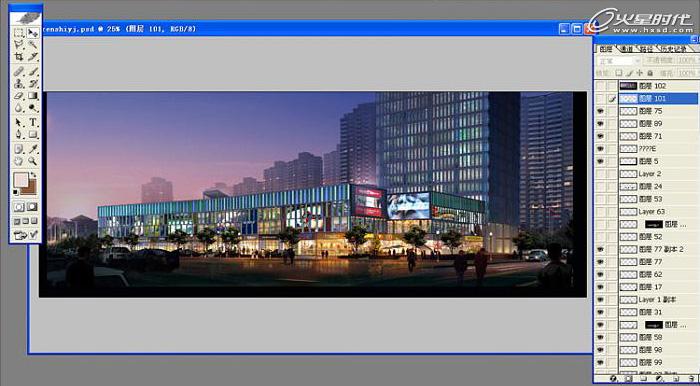
Task: Select Layer 1 副本 row
Action: tap(658, 299)
